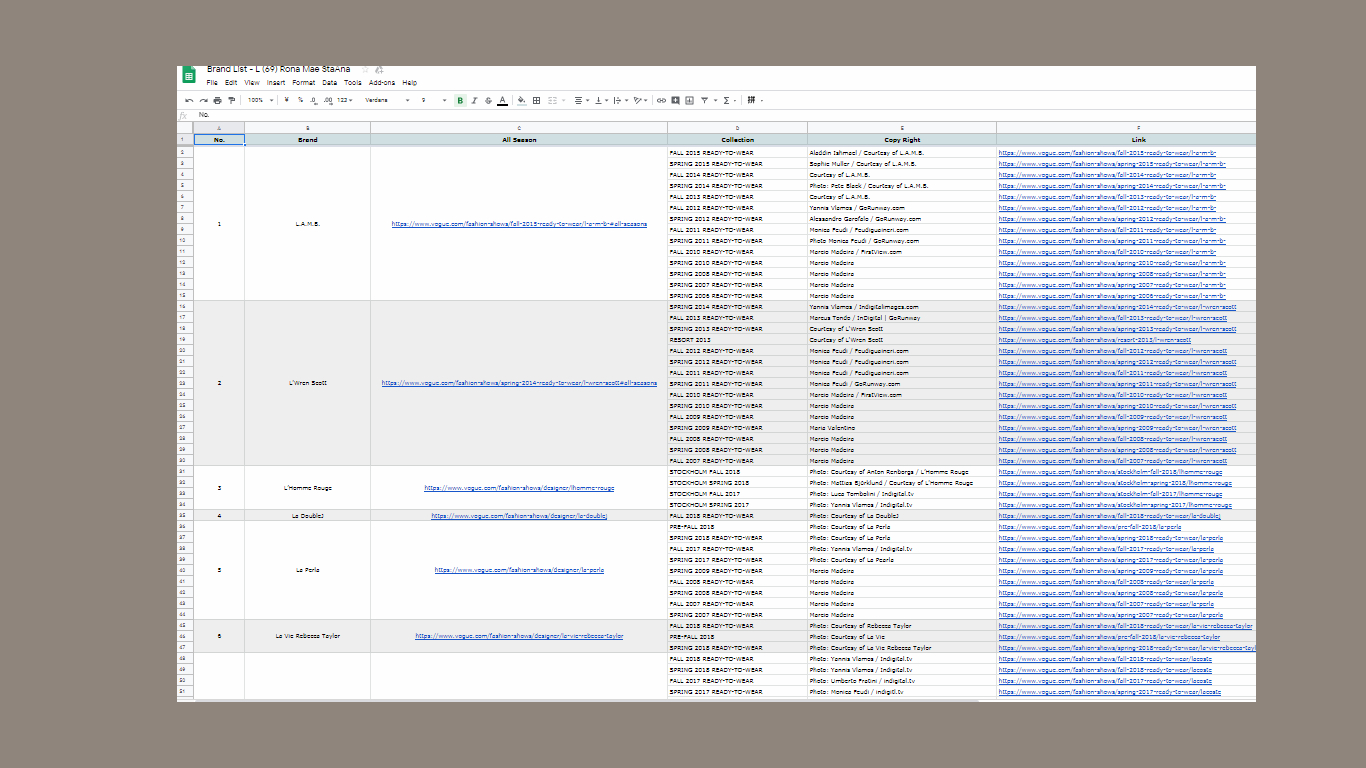The height and width of the screenshot is (768, 1366).
Task: Open the Add-ons menu
Action: [x=381, y=83]
